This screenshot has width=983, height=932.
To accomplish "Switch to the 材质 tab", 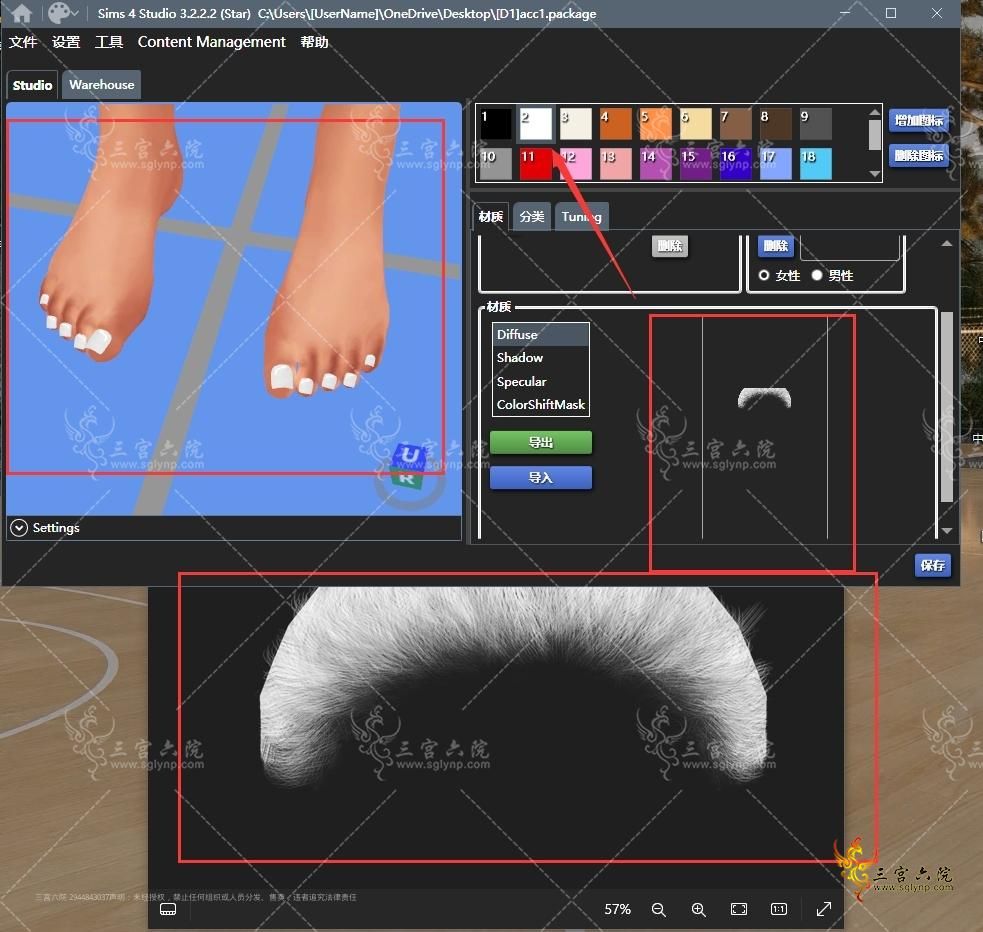I will tap(491, 217).
